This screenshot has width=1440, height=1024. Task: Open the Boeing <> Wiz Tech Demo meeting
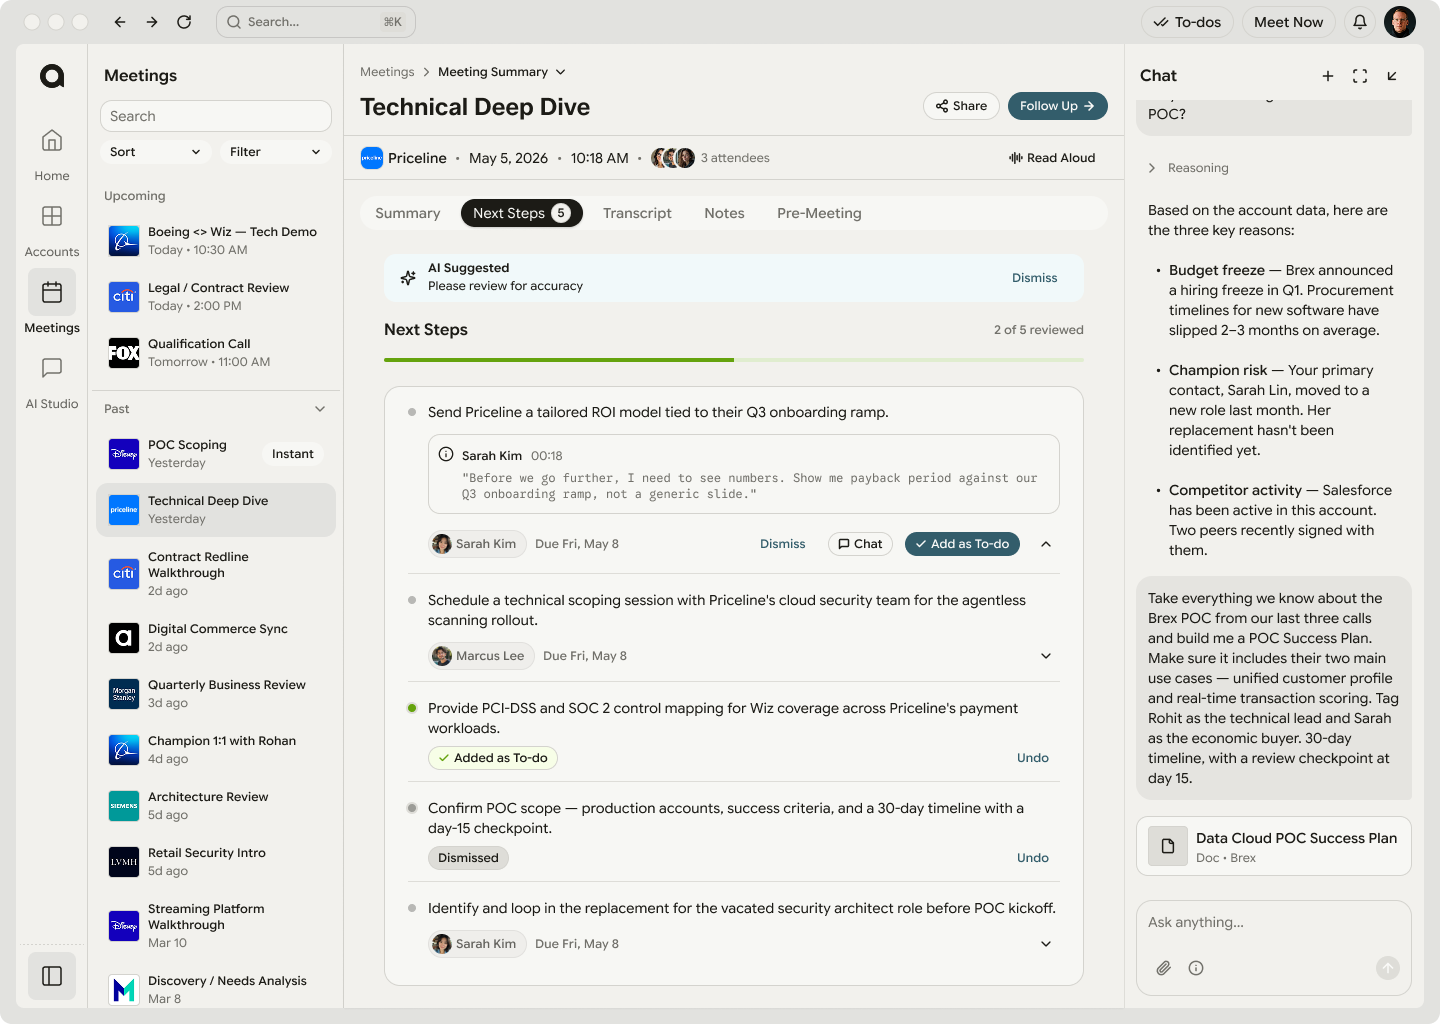(x=216, y=240)
